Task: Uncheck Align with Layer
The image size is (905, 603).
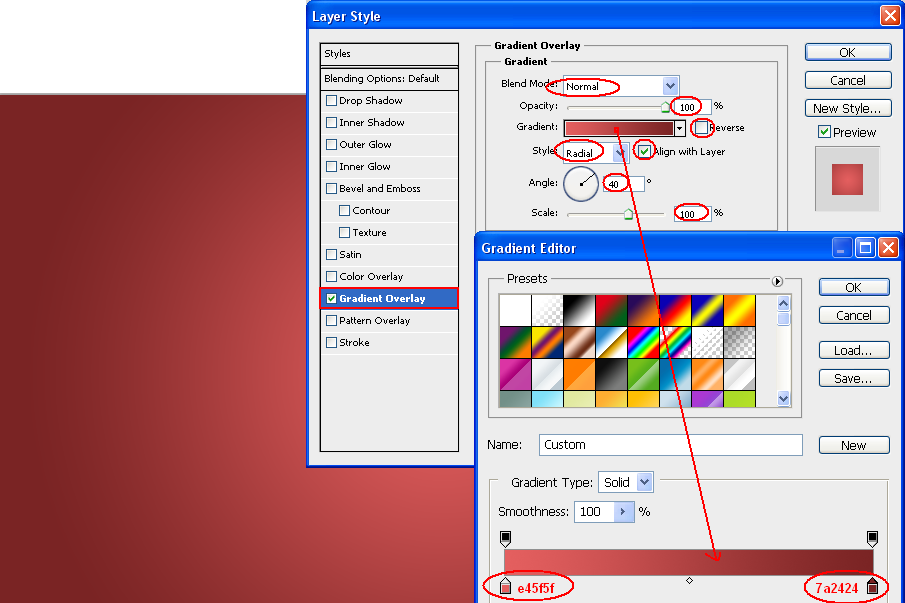Action: (x=644, y=151)
